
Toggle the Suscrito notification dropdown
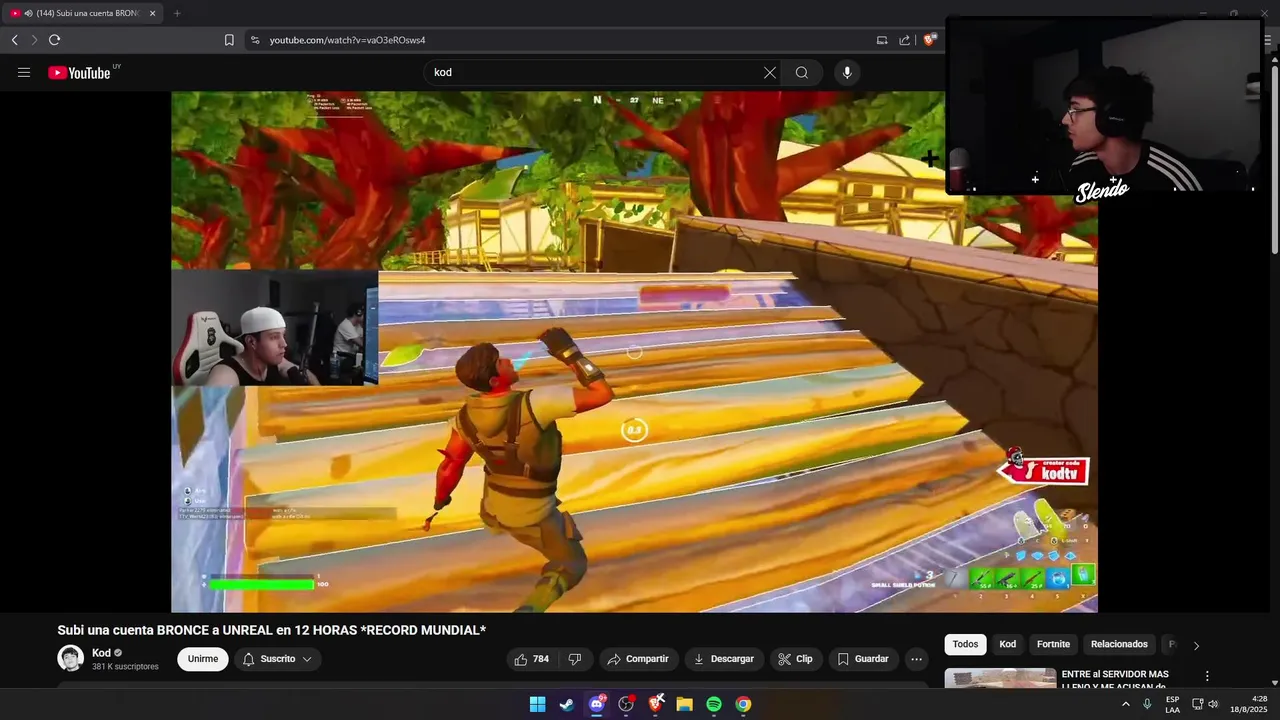277,659
